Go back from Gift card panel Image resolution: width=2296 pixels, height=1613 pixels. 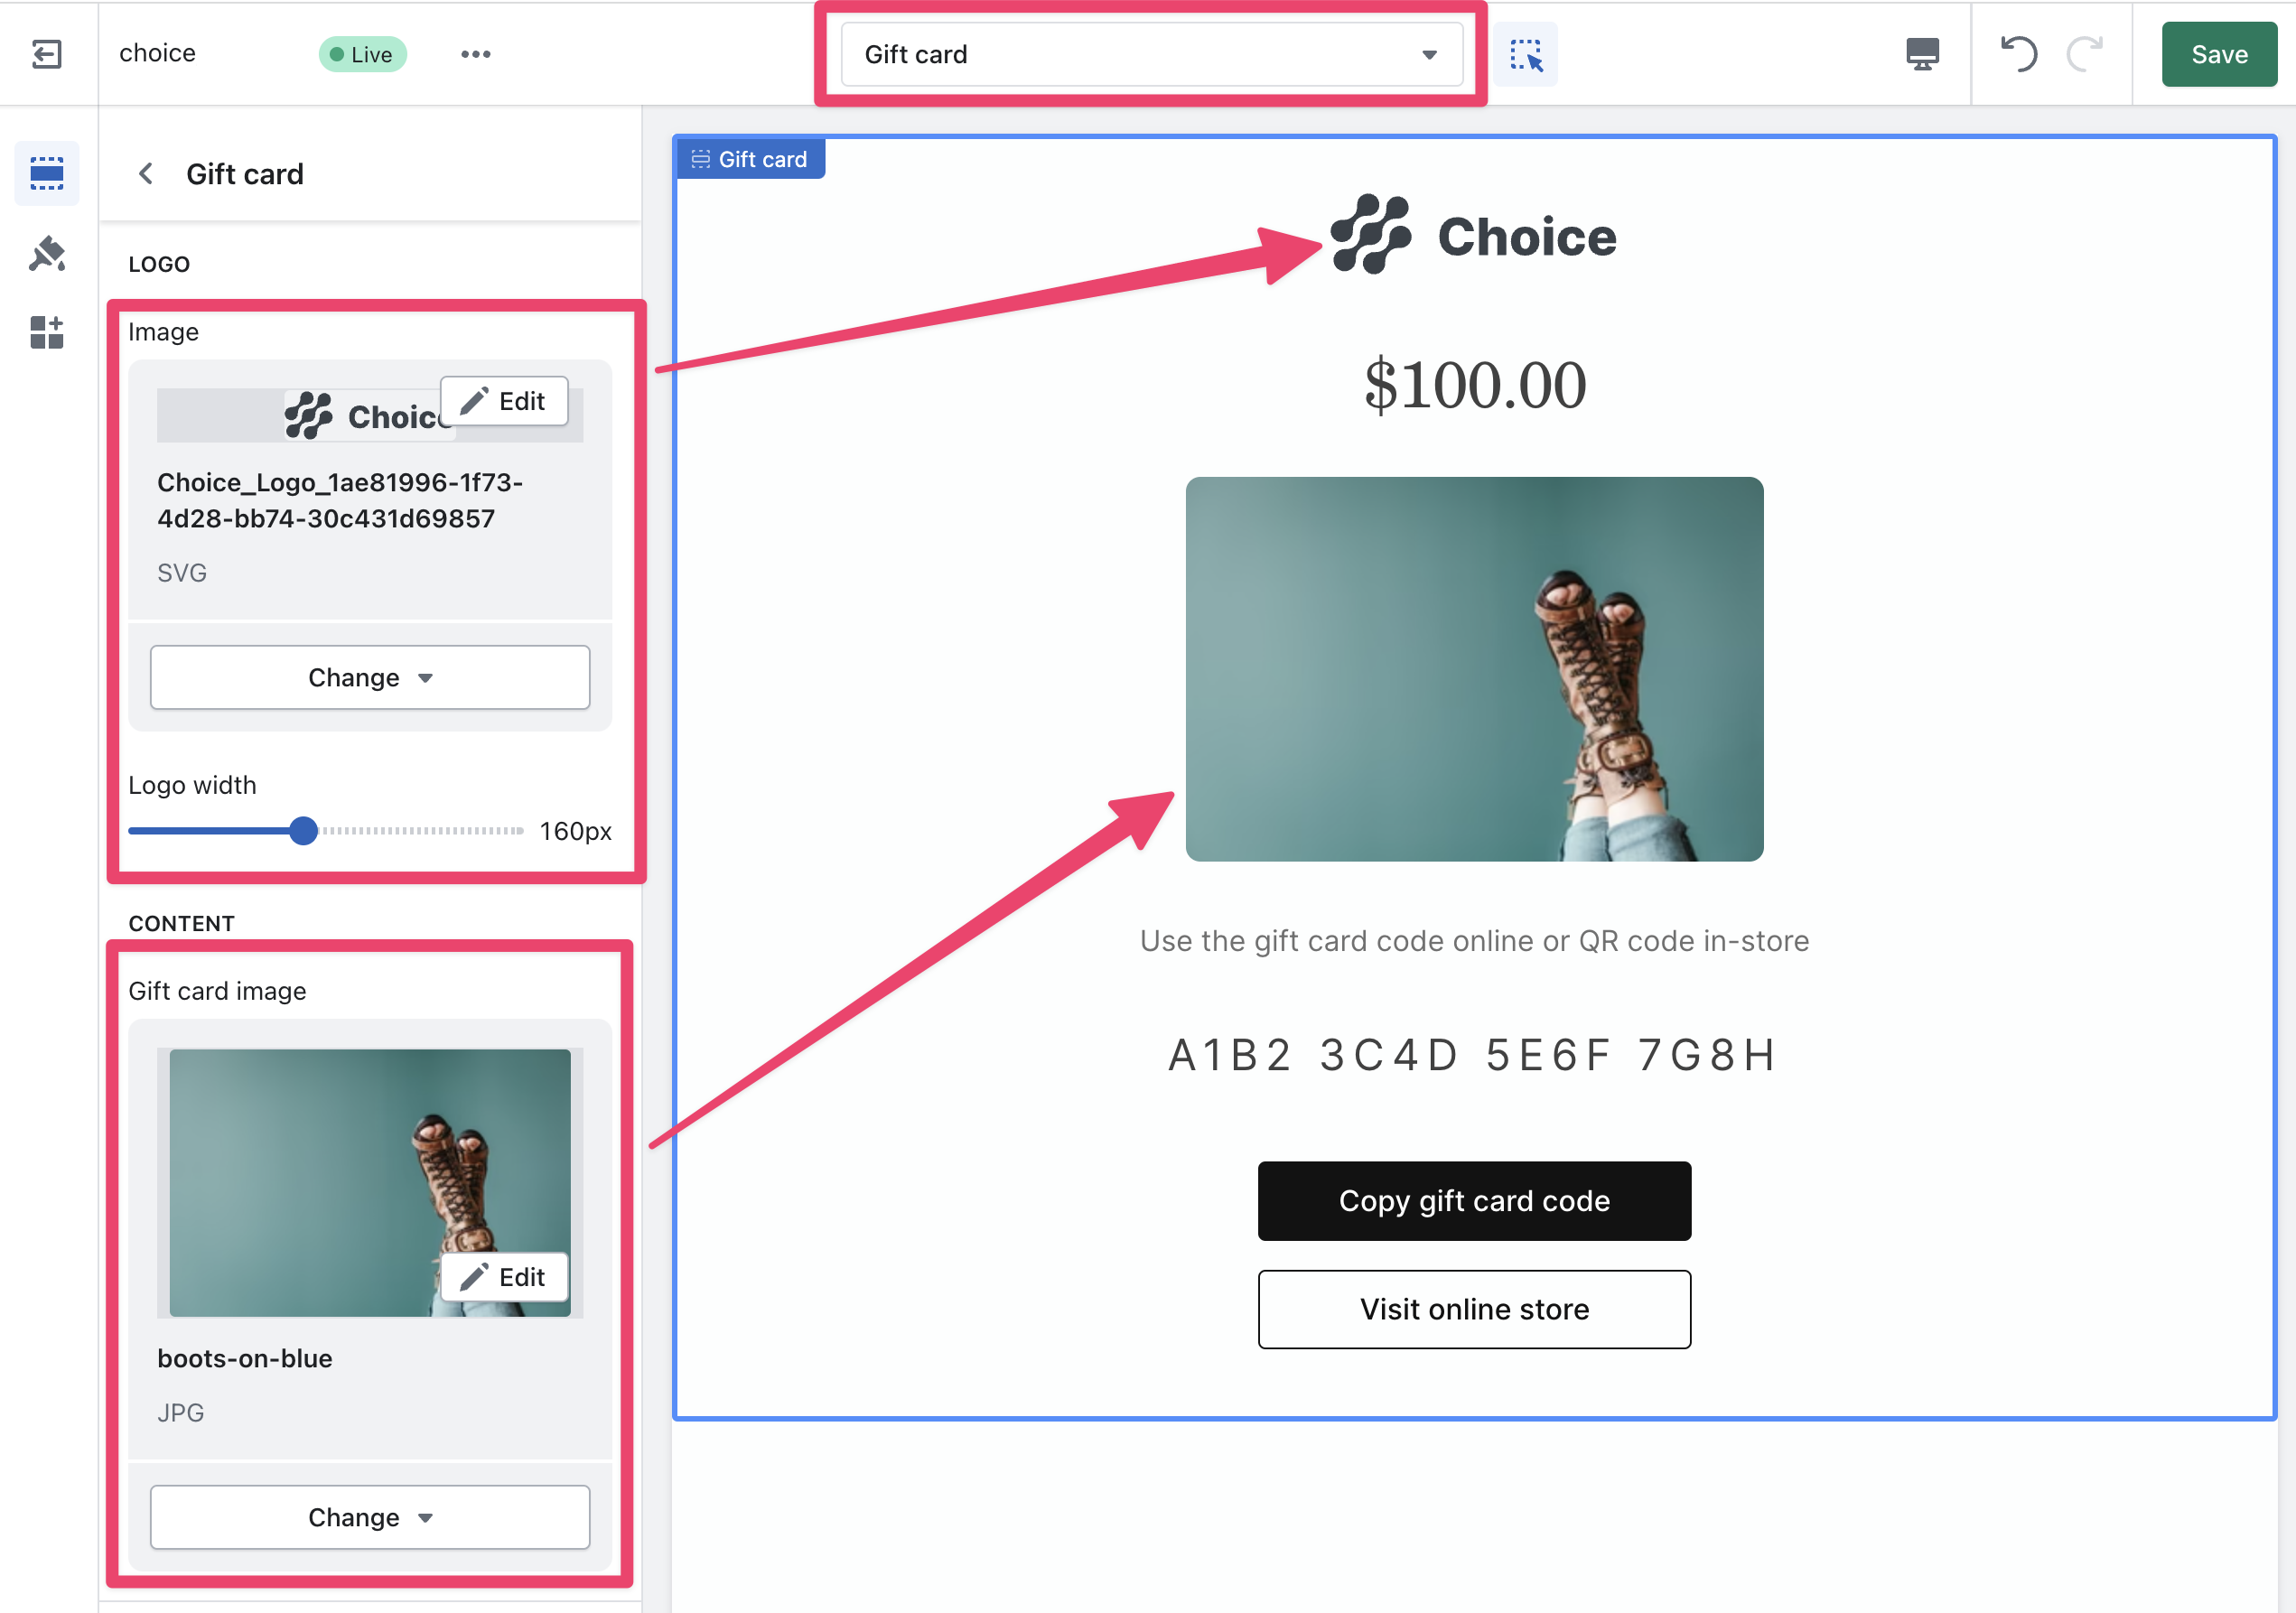coord(146,174)
